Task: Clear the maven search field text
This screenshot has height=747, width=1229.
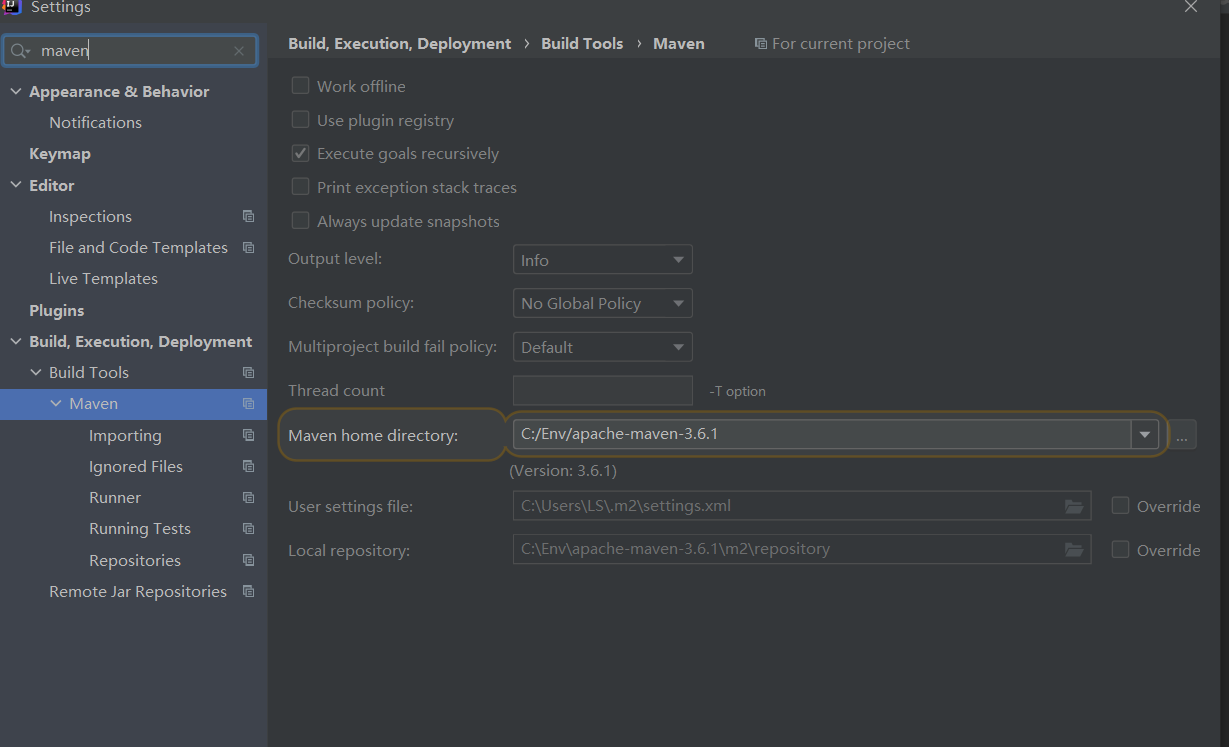Action: coord(239,51)
